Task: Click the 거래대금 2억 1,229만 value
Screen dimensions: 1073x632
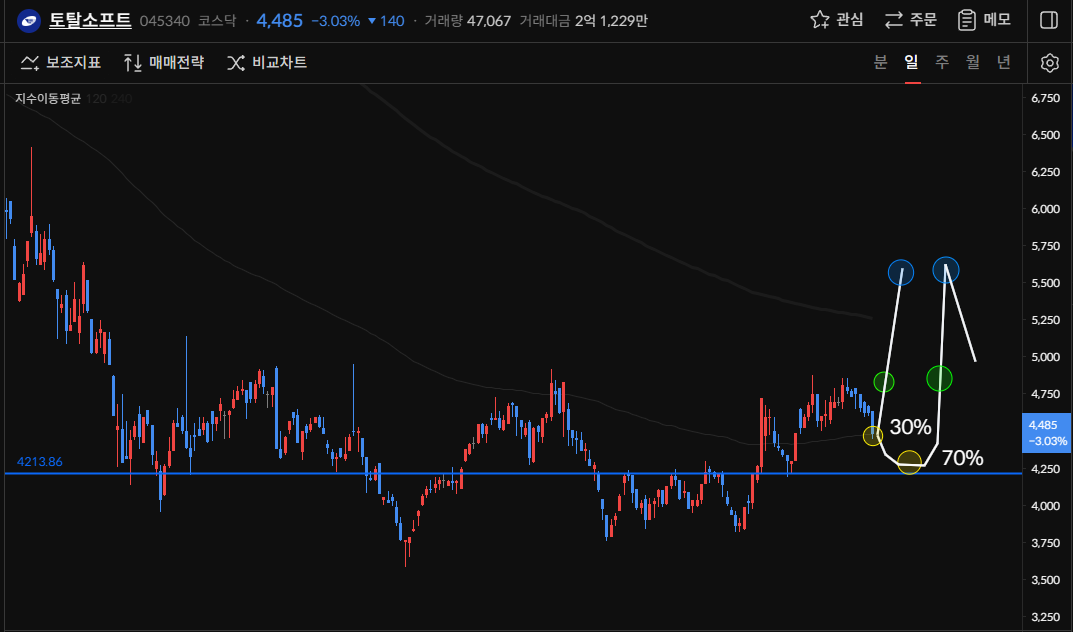Action: tap(584, 21)
